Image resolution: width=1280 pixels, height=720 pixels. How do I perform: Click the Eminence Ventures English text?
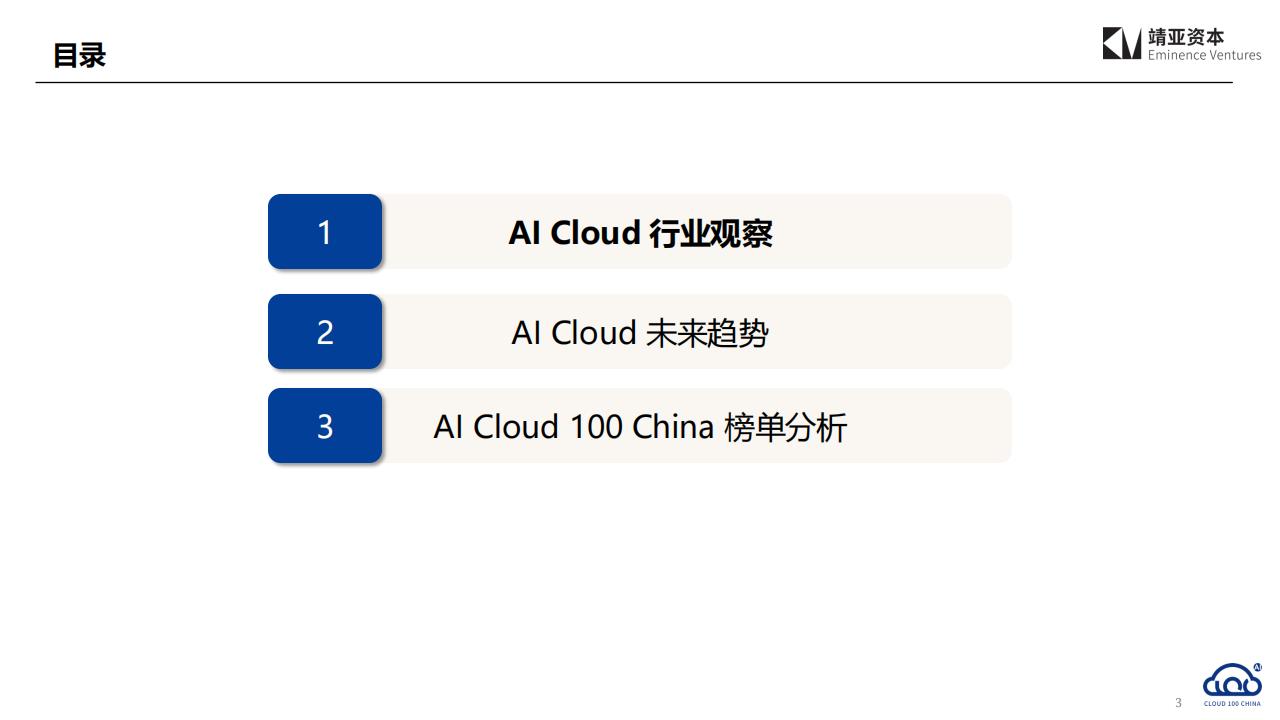tap(1204, 55)
